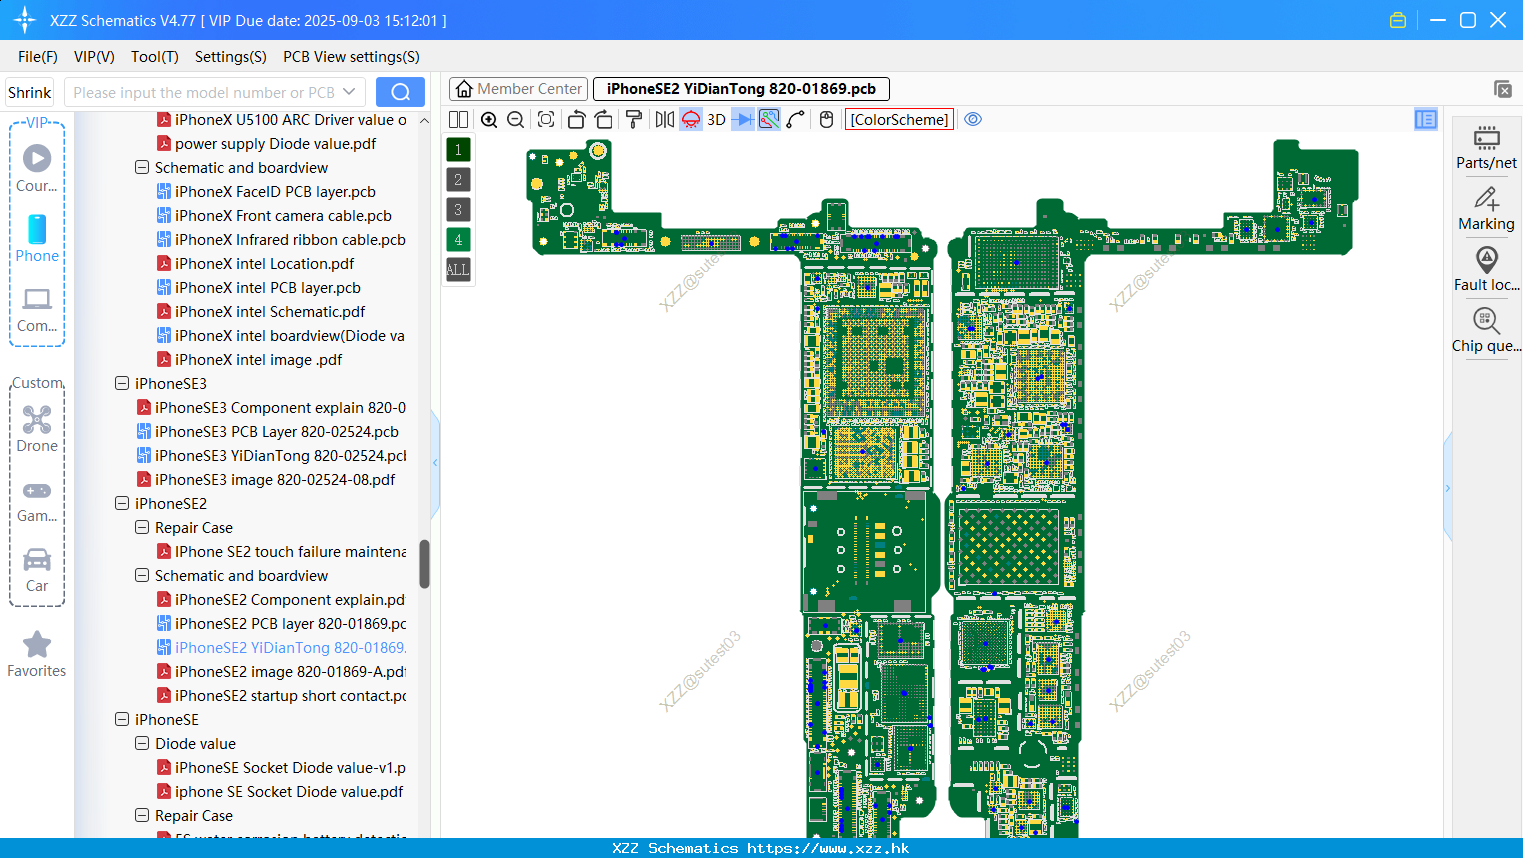Click the mouse settings icon
Image resolution: width=1523 pixels, height=858 pixels.
[x=826, y=120]
